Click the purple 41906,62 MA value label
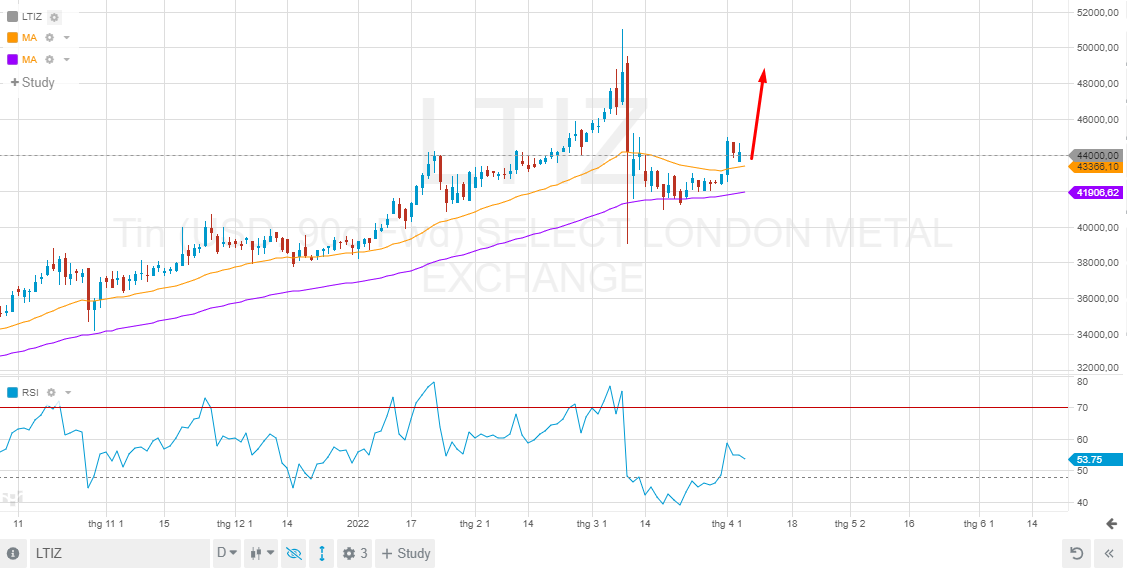This screenshot has width=1127, height=570. point(1096,192)
